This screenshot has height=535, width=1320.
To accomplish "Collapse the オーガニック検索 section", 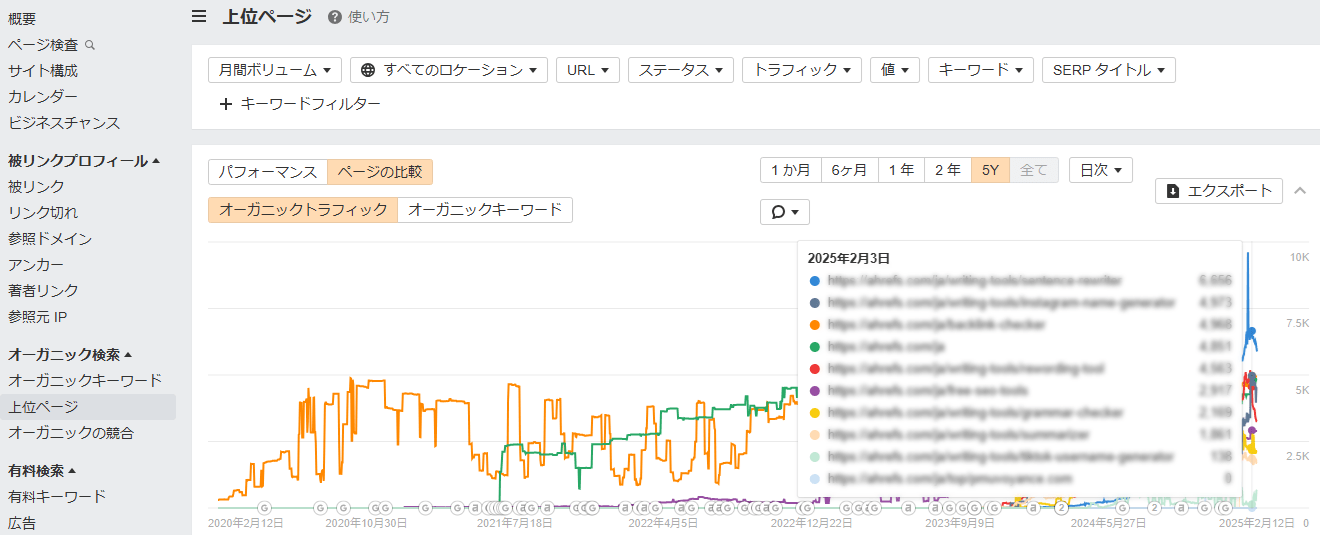I will (70, 355).
